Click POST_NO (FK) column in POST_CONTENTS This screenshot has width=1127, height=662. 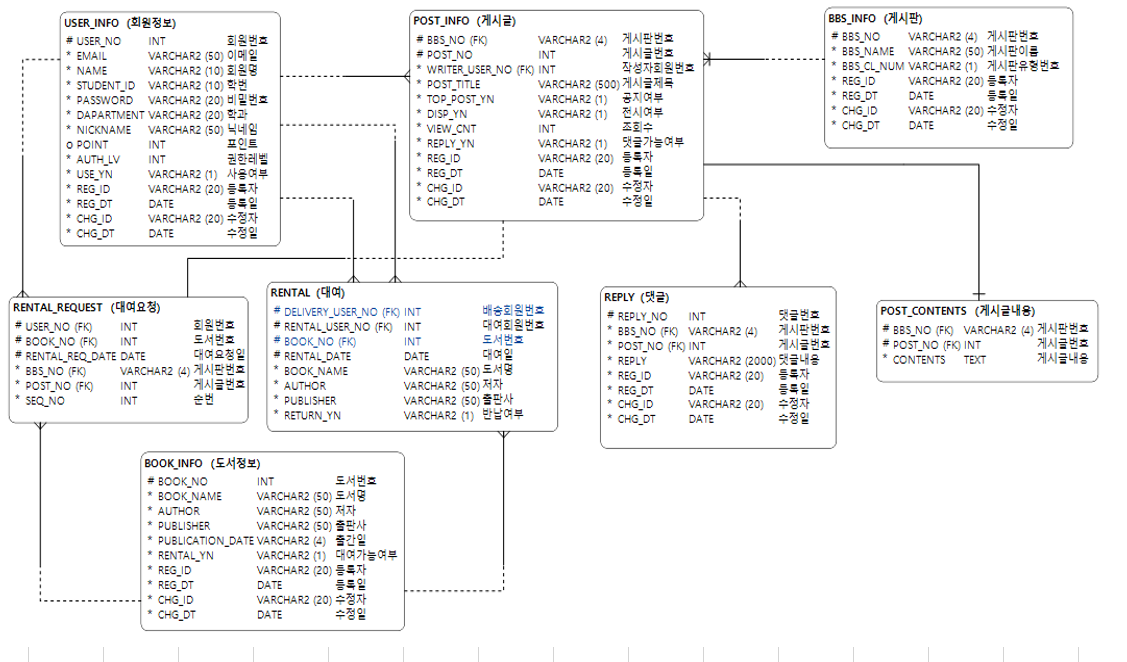(926, 345)
